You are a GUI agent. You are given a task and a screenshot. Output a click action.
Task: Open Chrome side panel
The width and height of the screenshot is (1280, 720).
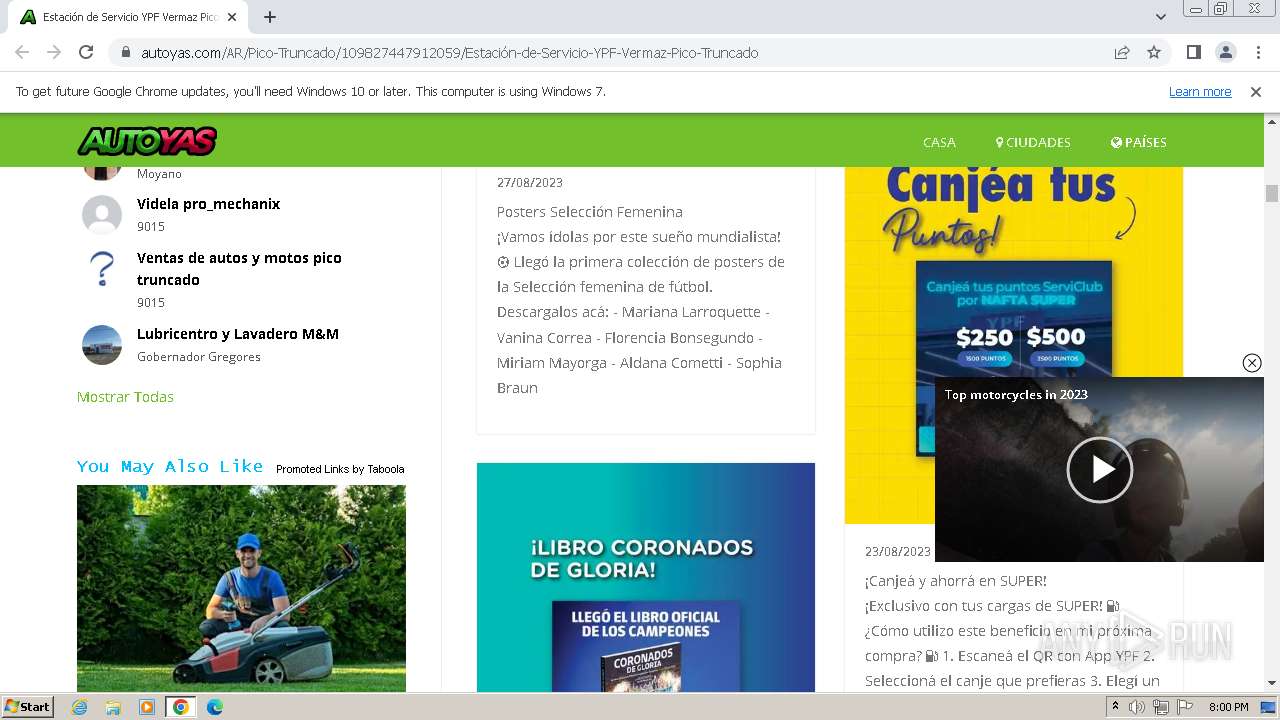point(1193,52)
